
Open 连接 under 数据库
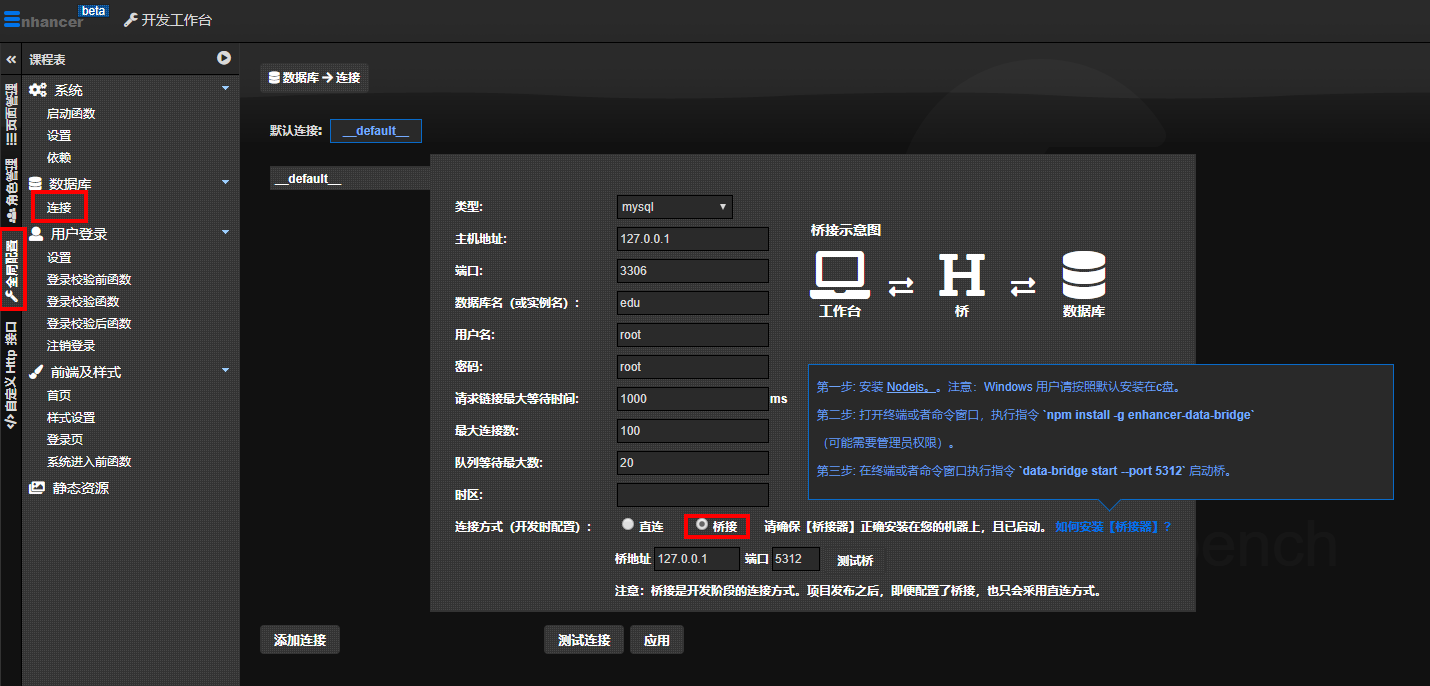coord(59,208)
